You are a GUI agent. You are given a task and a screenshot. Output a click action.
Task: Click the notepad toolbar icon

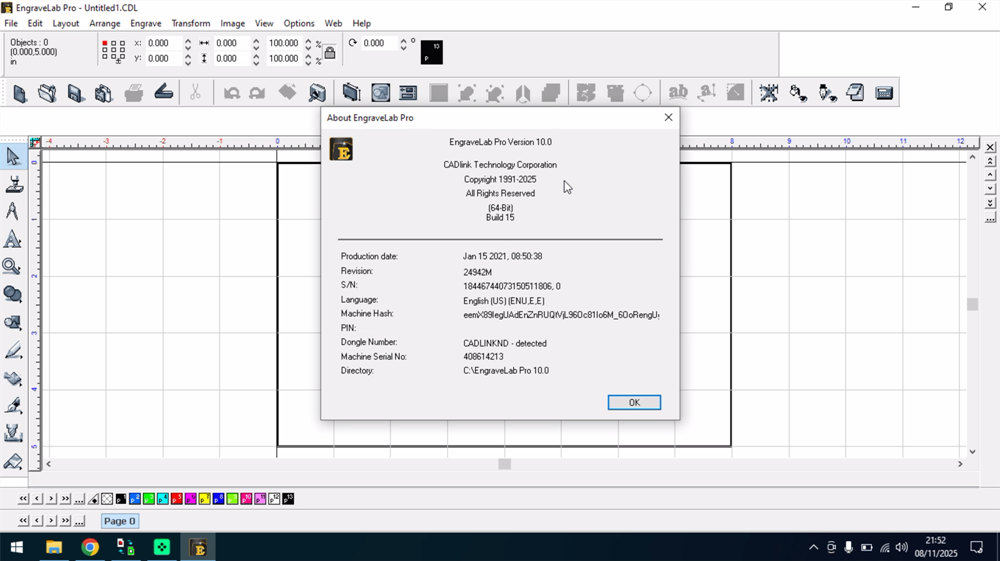pos(855,93)
